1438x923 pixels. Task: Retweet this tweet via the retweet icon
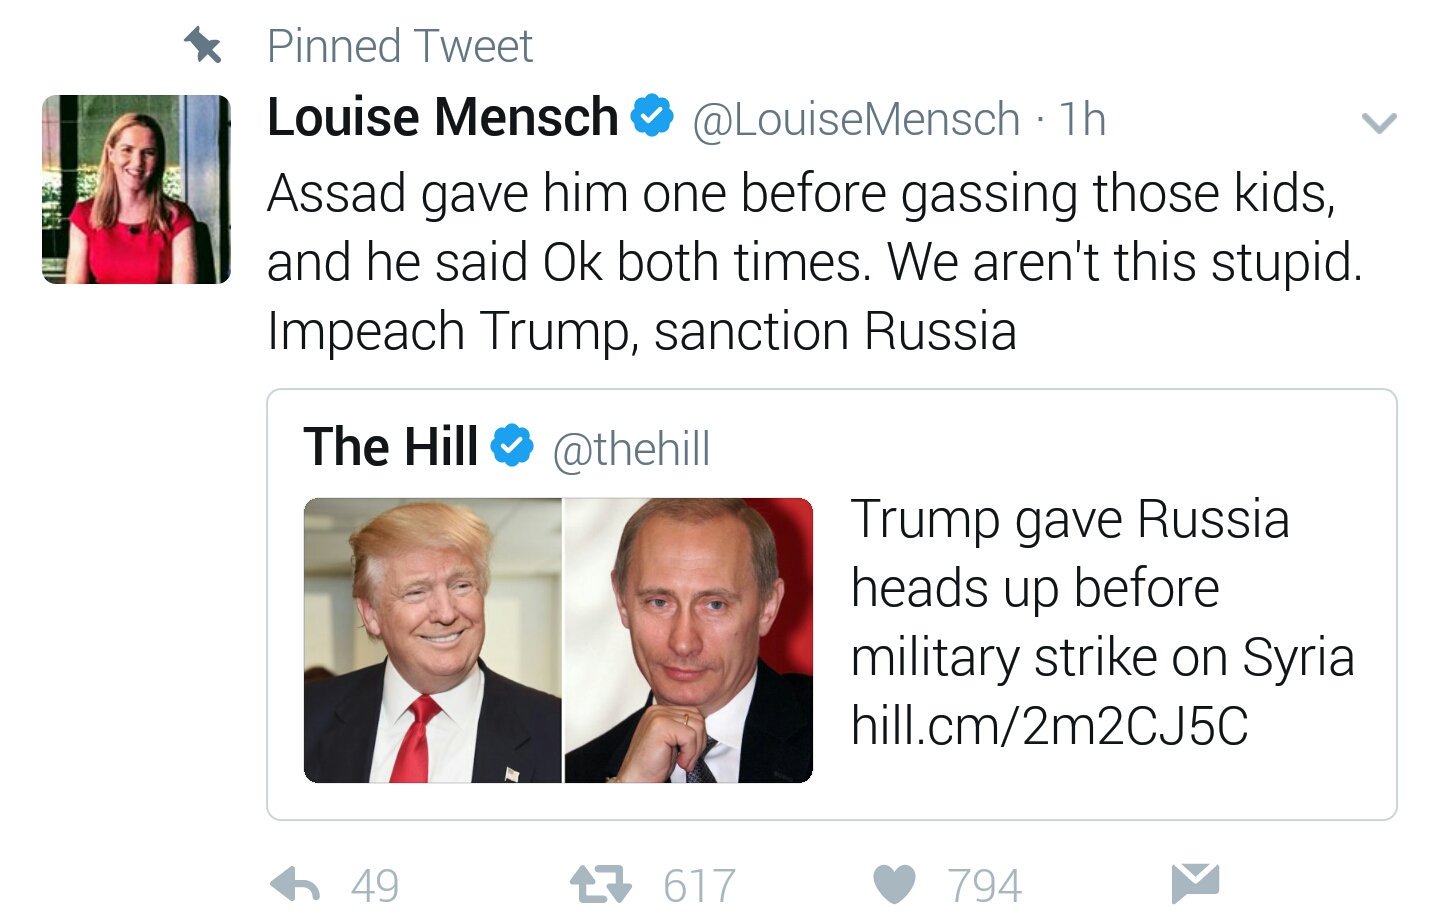(x=601, y=884)
